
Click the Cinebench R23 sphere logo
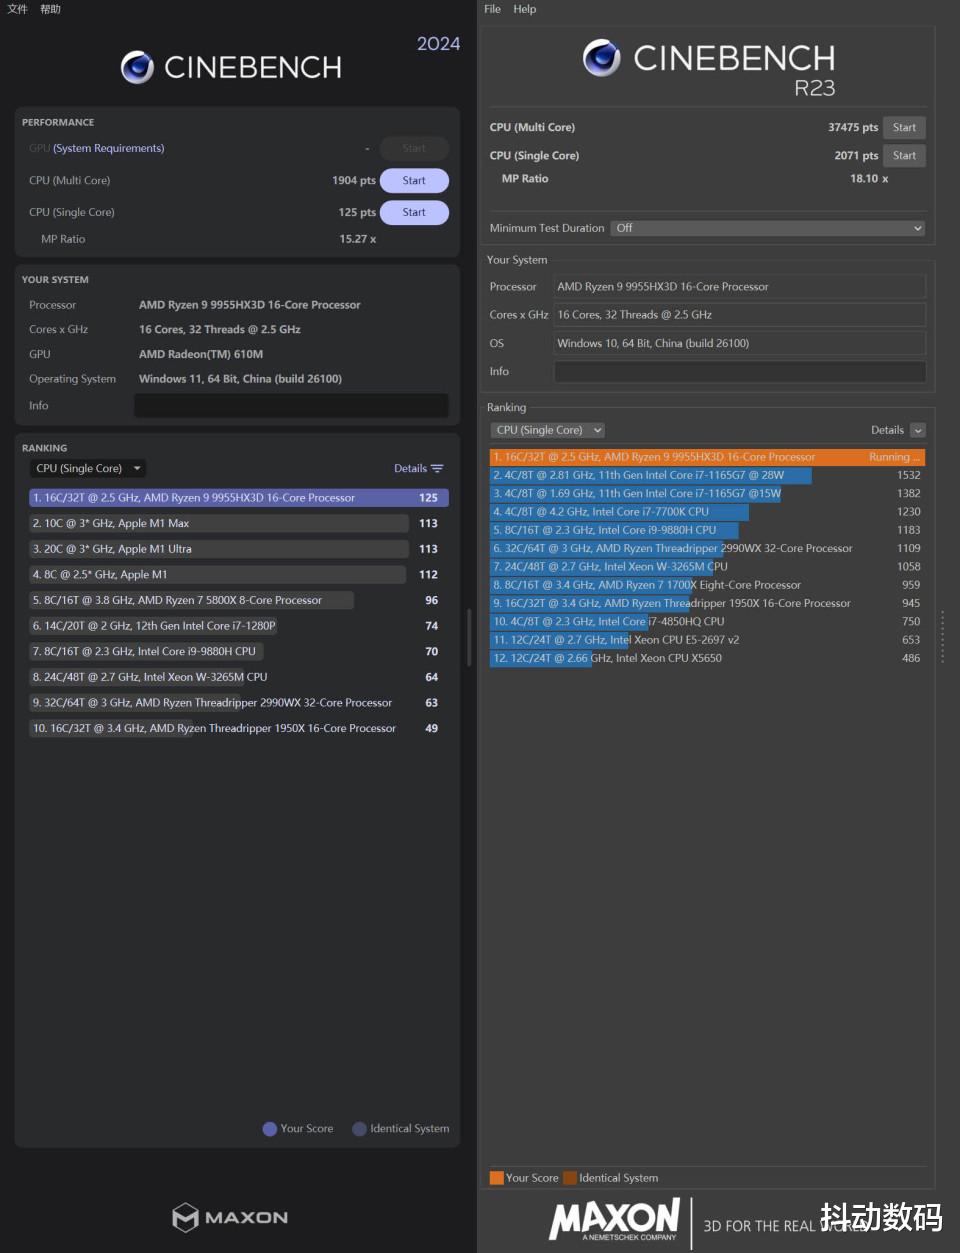[601, 58]
